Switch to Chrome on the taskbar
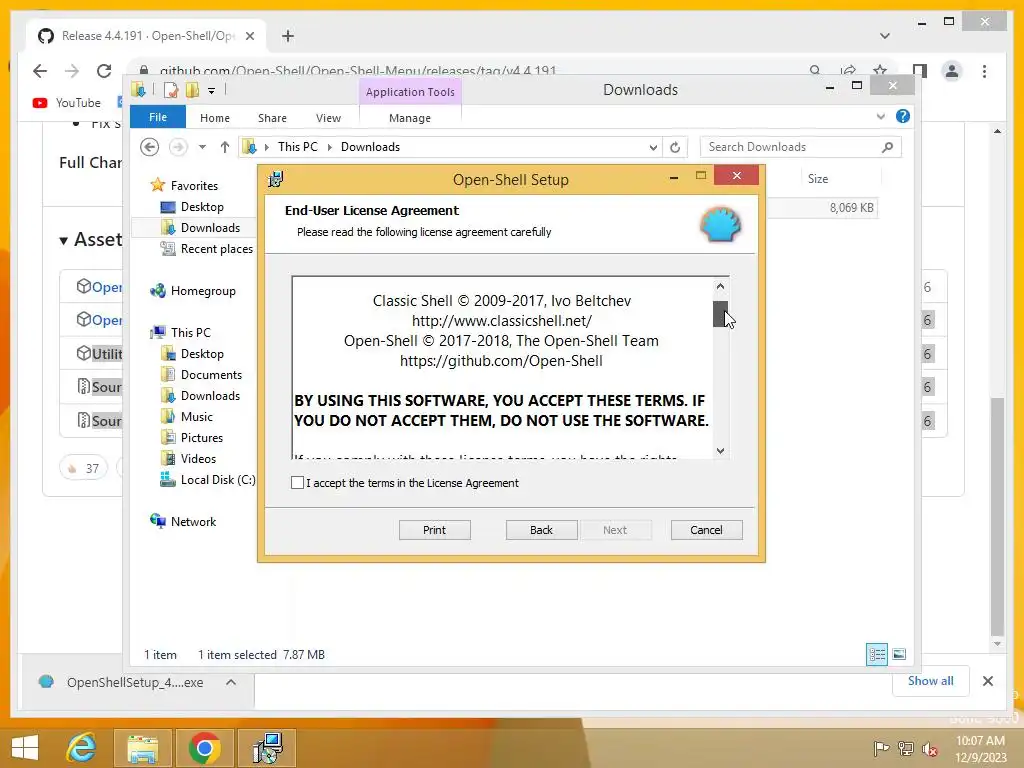The height and width of the screenshot is (768, 1024). point(204,748)
